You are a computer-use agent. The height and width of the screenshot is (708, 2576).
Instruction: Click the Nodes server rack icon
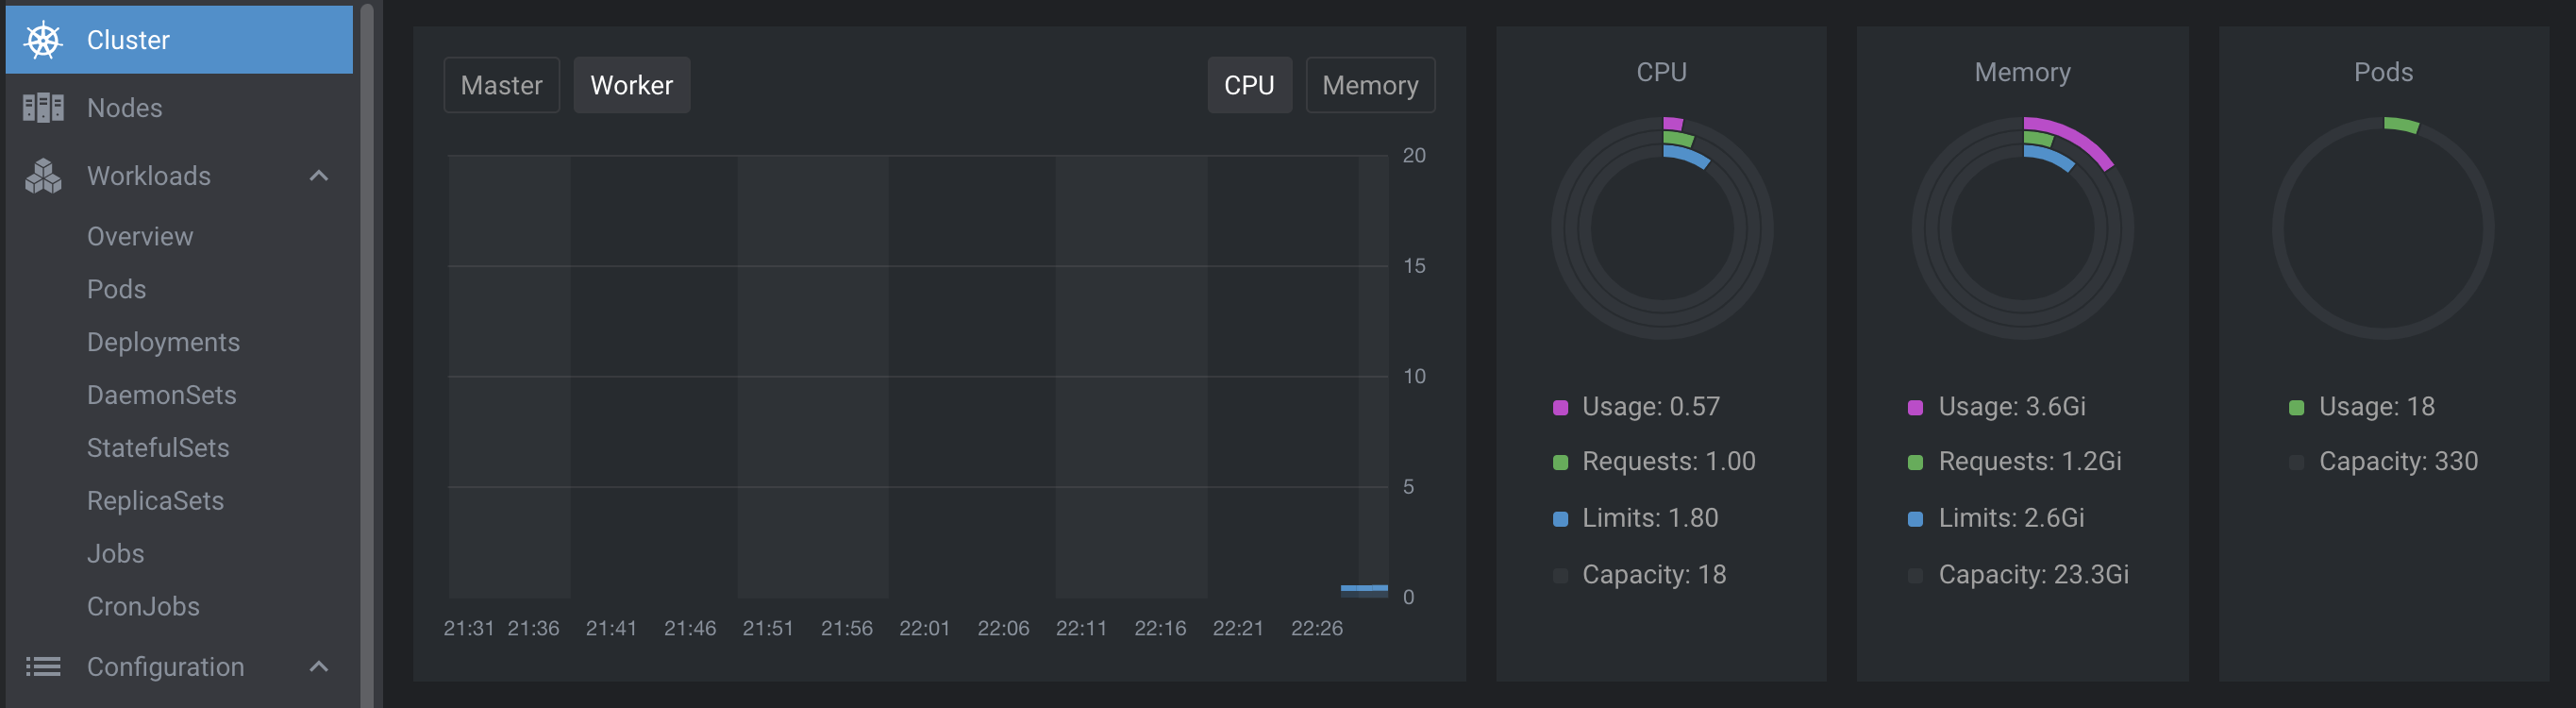pyautogui.click(x=43, y=108)
